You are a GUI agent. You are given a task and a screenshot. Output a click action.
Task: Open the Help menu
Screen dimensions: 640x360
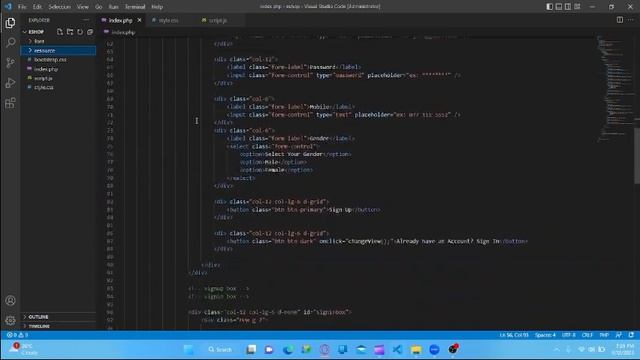pos(157,7)
